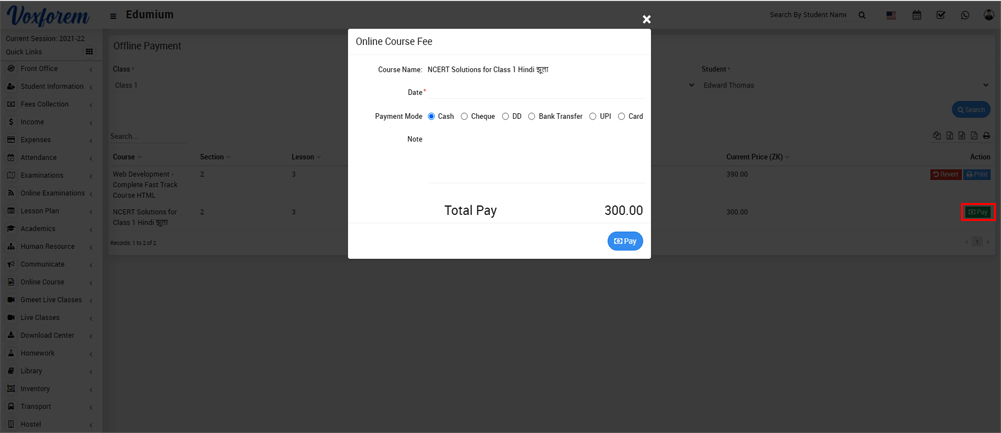Click the blue Pay button in dialog
This screenshot has height=433, width=1001.
pyautogui.click(x=625, y=241)
